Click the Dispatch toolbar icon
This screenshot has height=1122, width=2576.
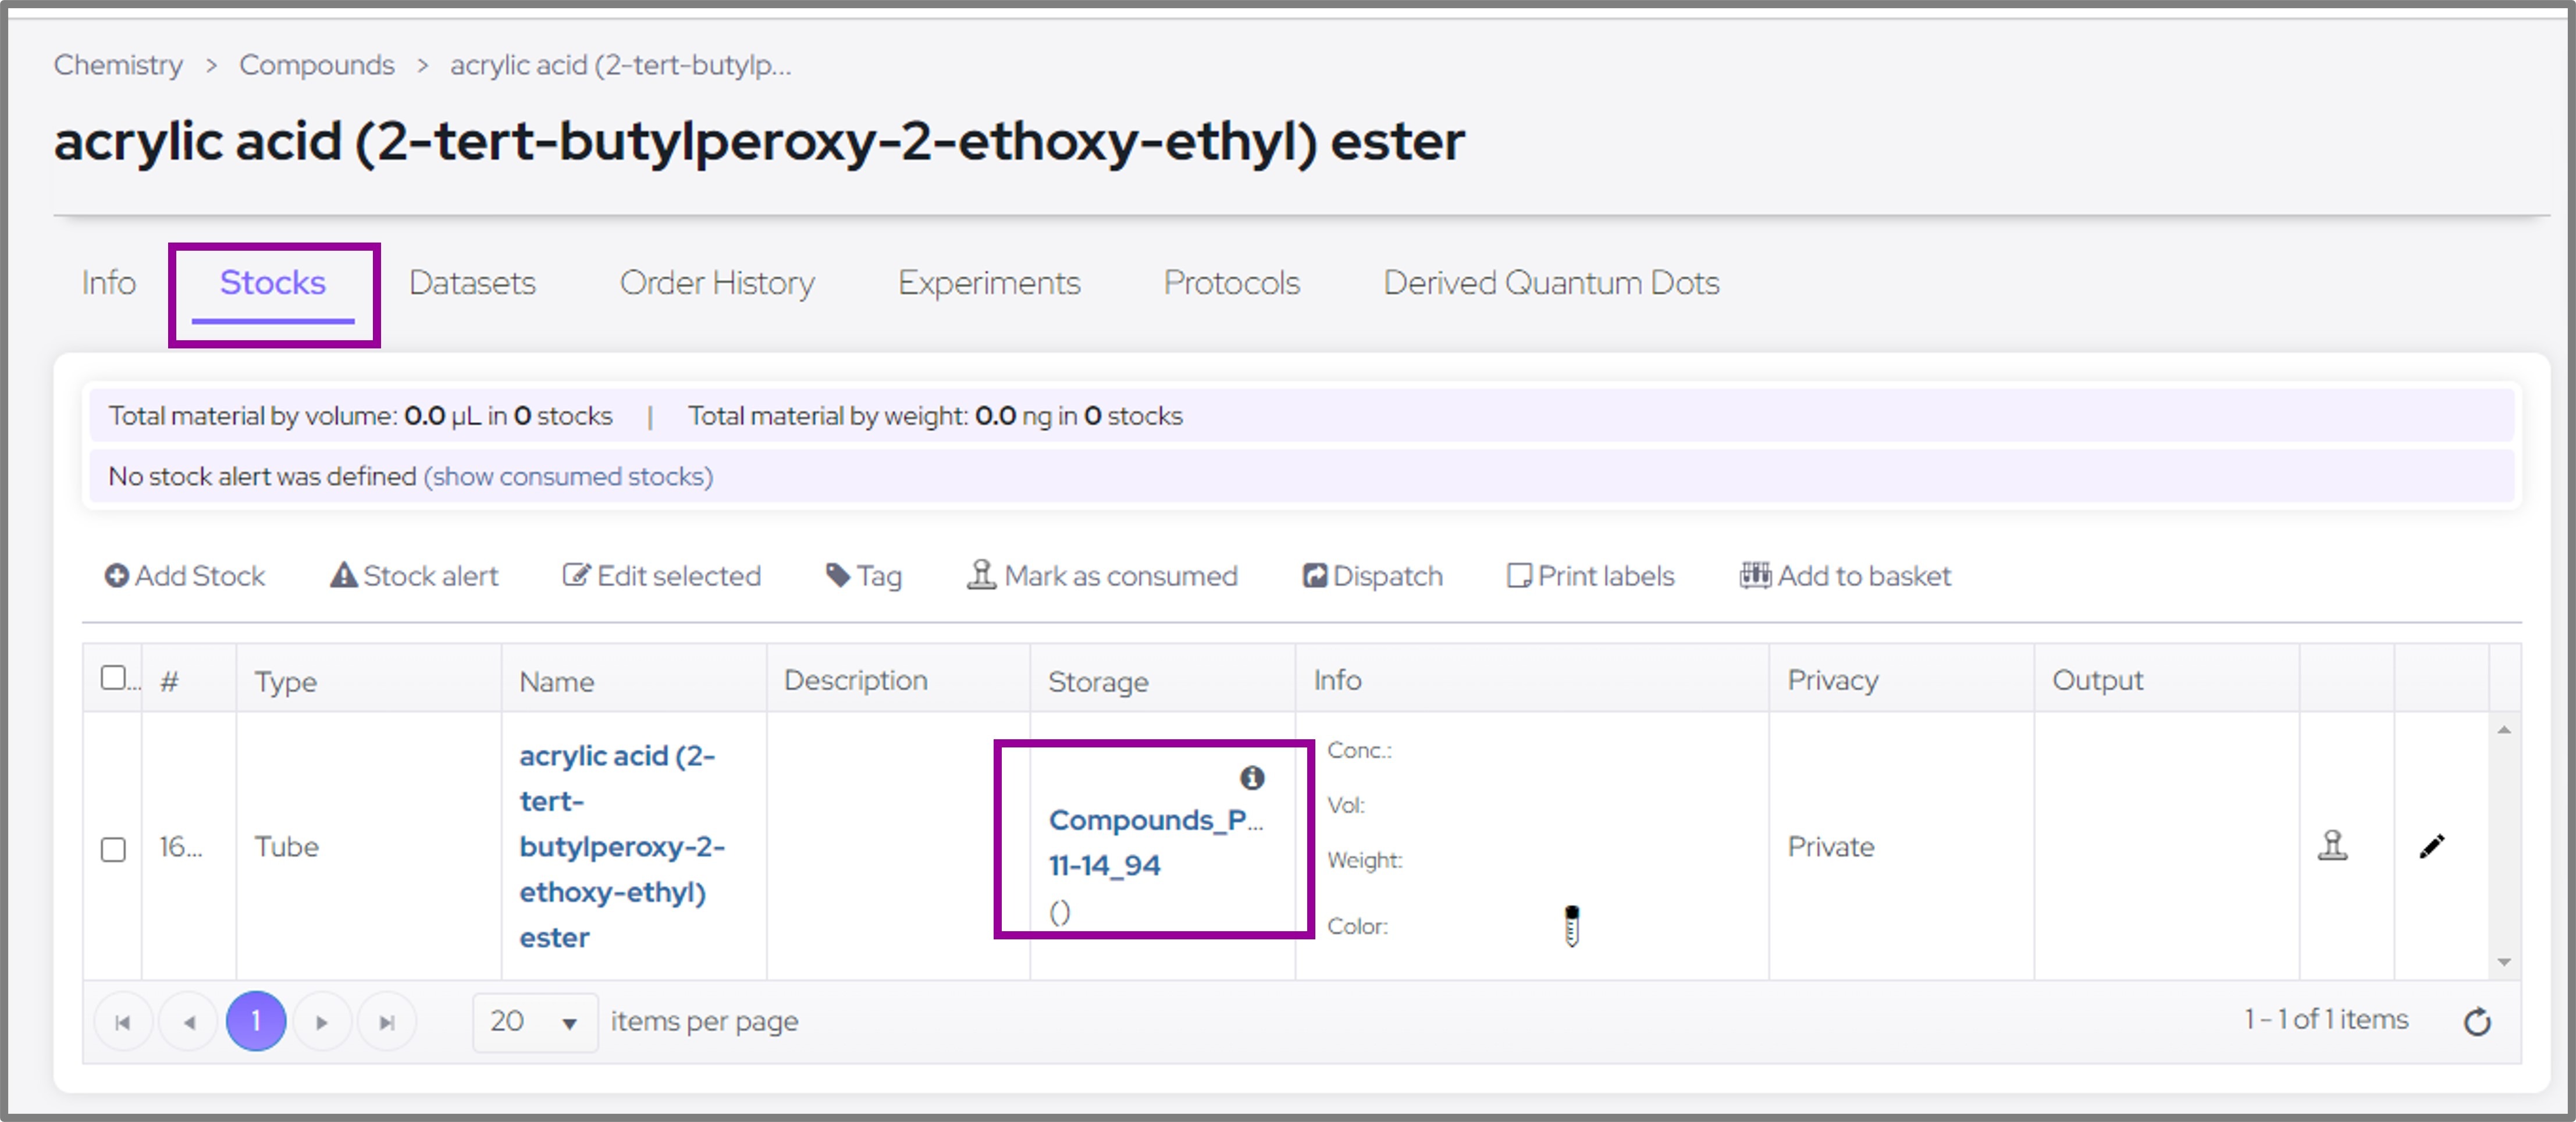coord(1314,576)
